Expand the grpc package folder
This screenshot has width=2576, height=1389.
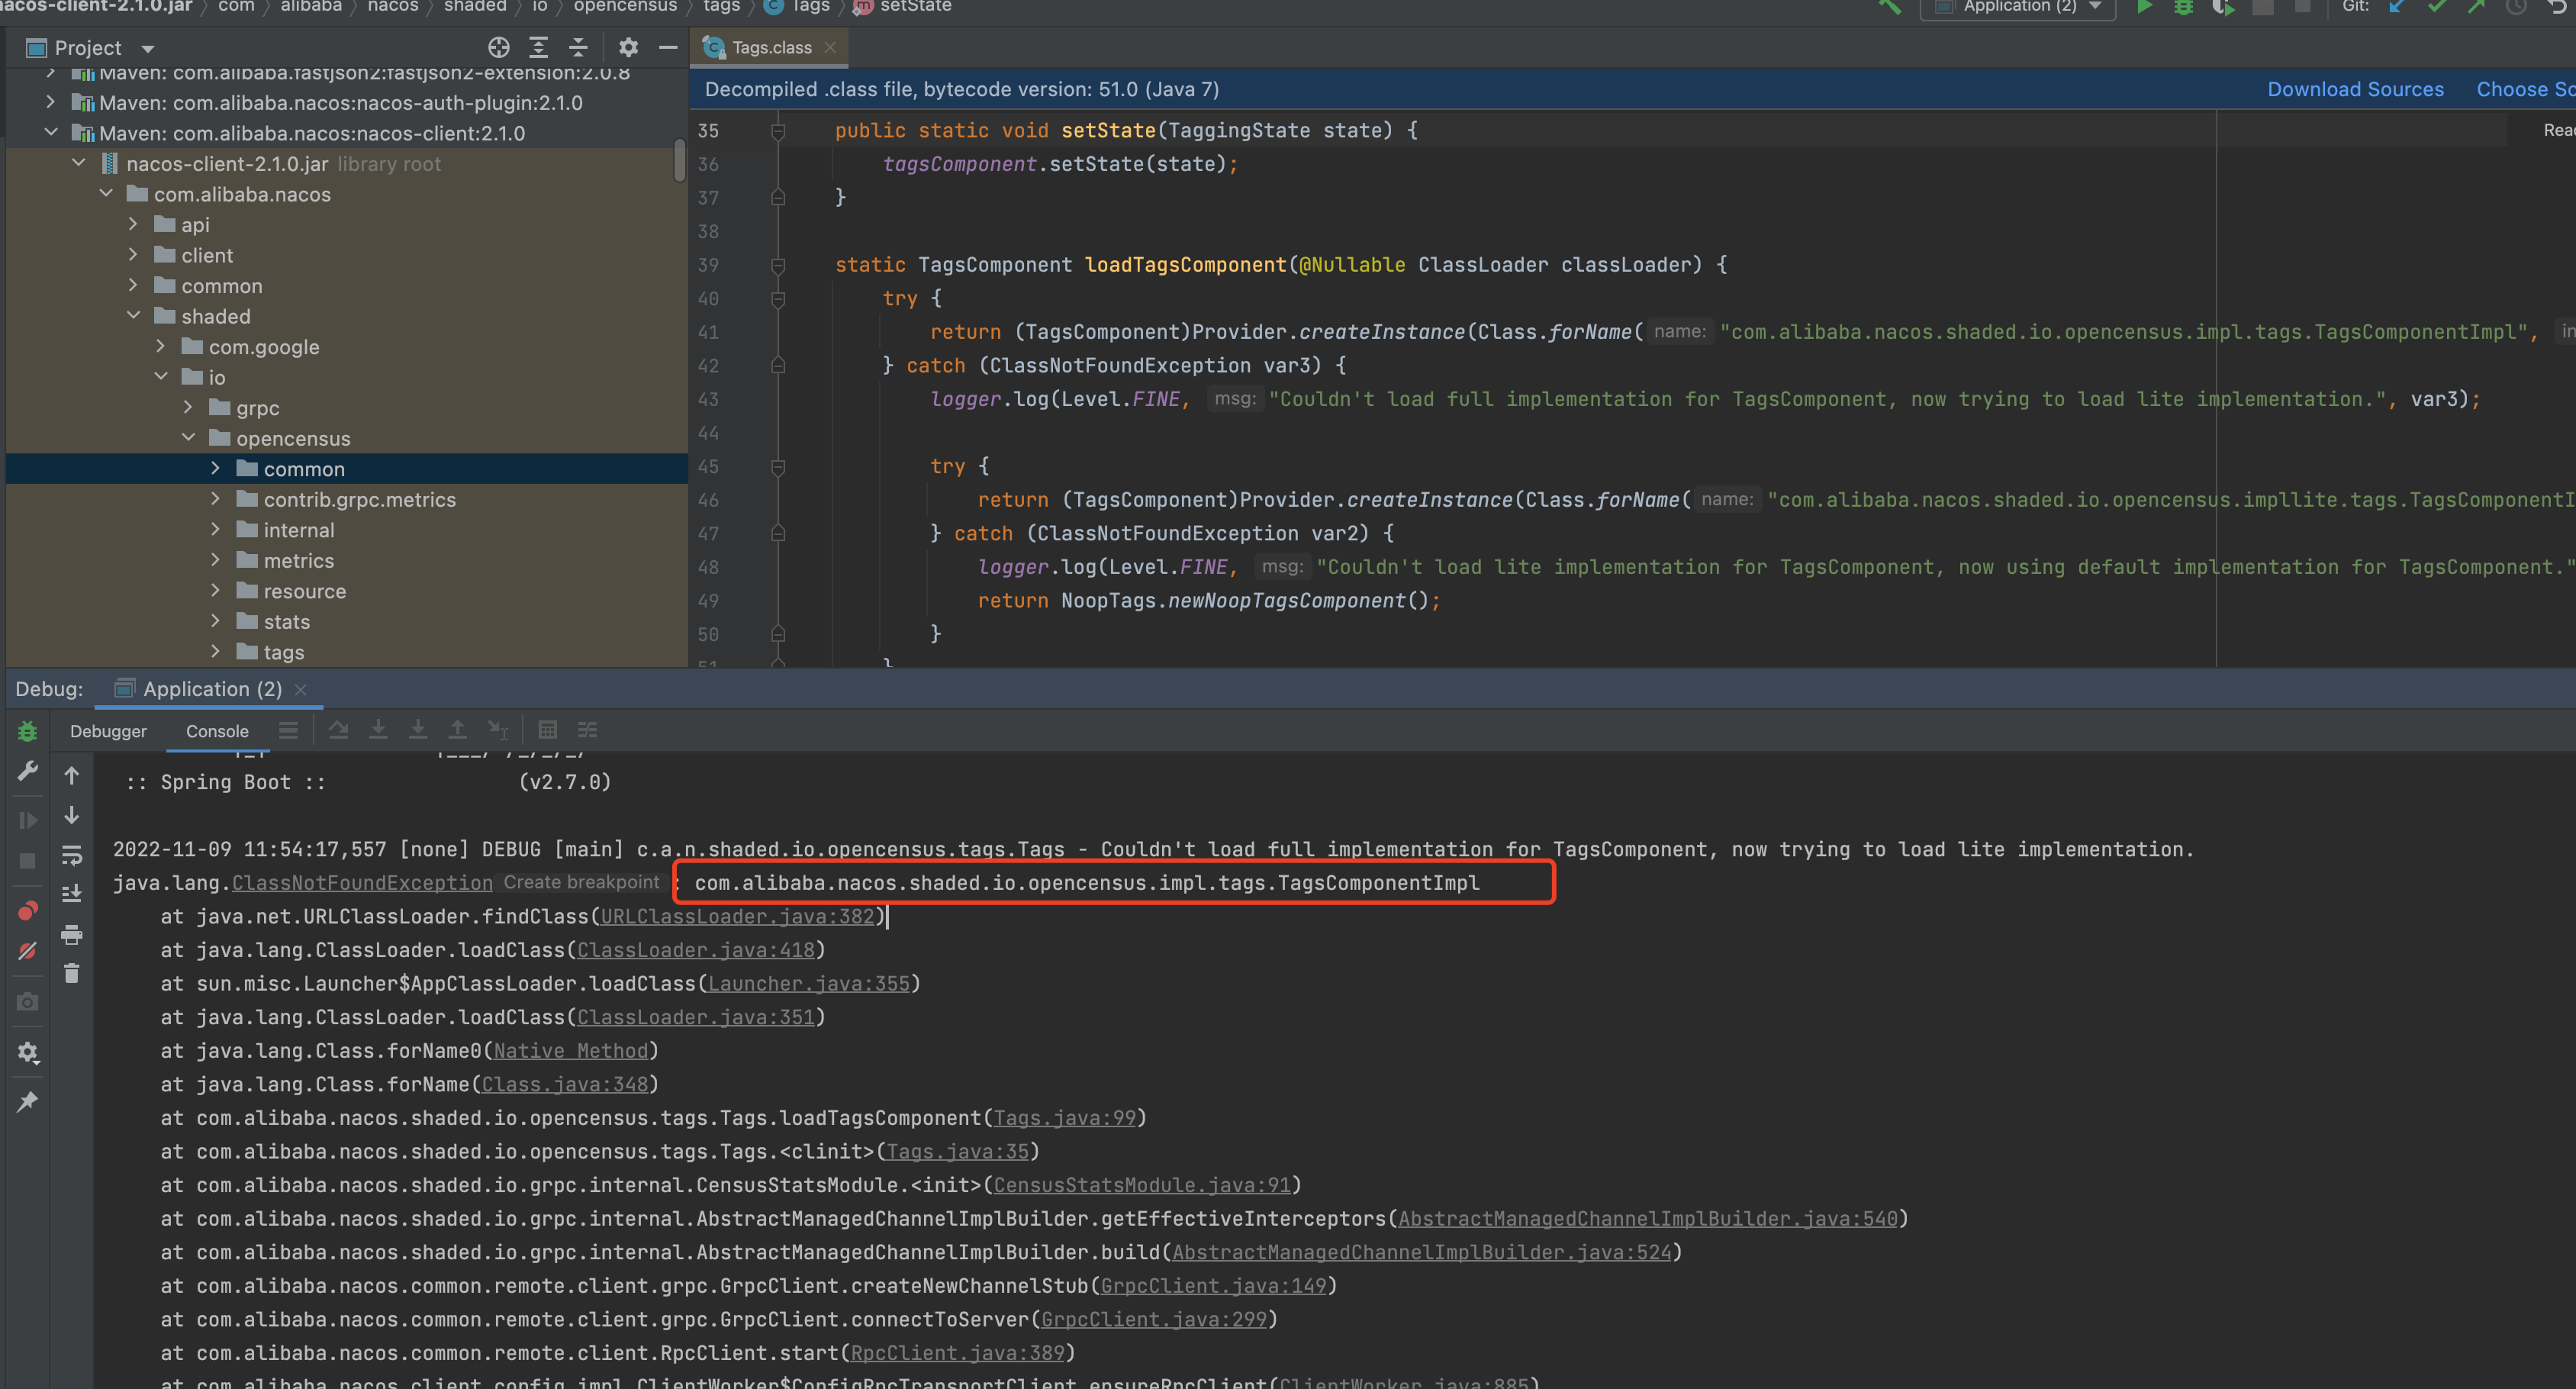(x=188, y=407)
